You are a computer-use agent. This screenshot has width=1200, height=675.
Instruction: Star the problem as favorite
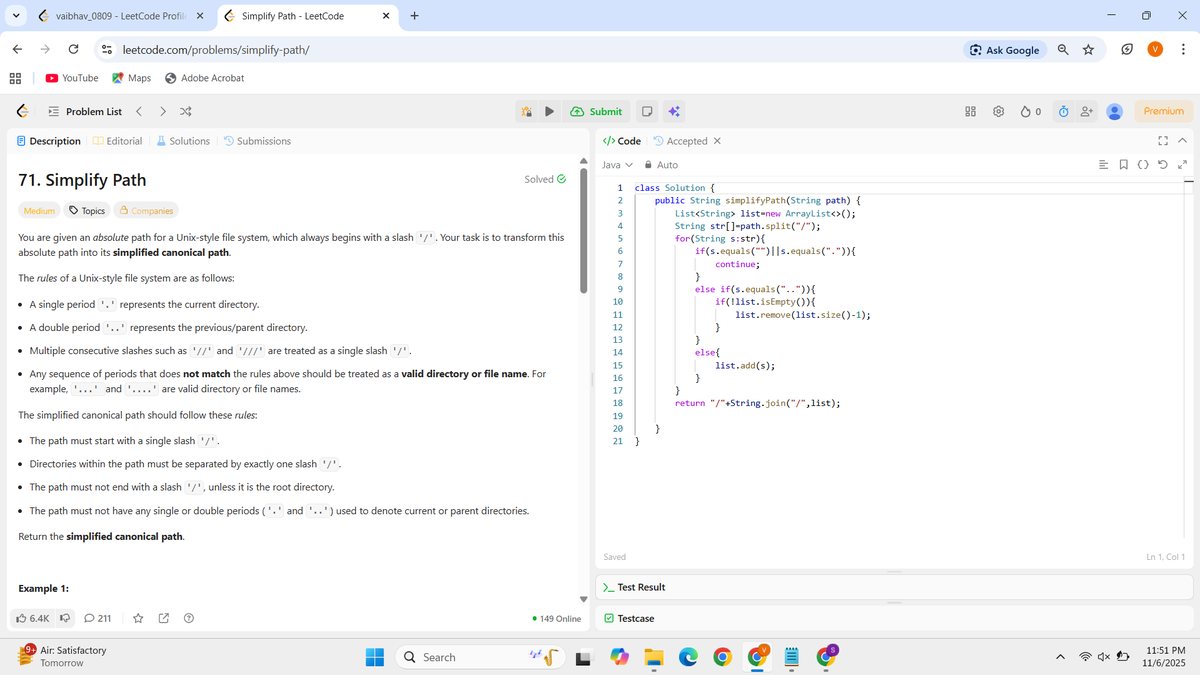[x=139, y=618]
